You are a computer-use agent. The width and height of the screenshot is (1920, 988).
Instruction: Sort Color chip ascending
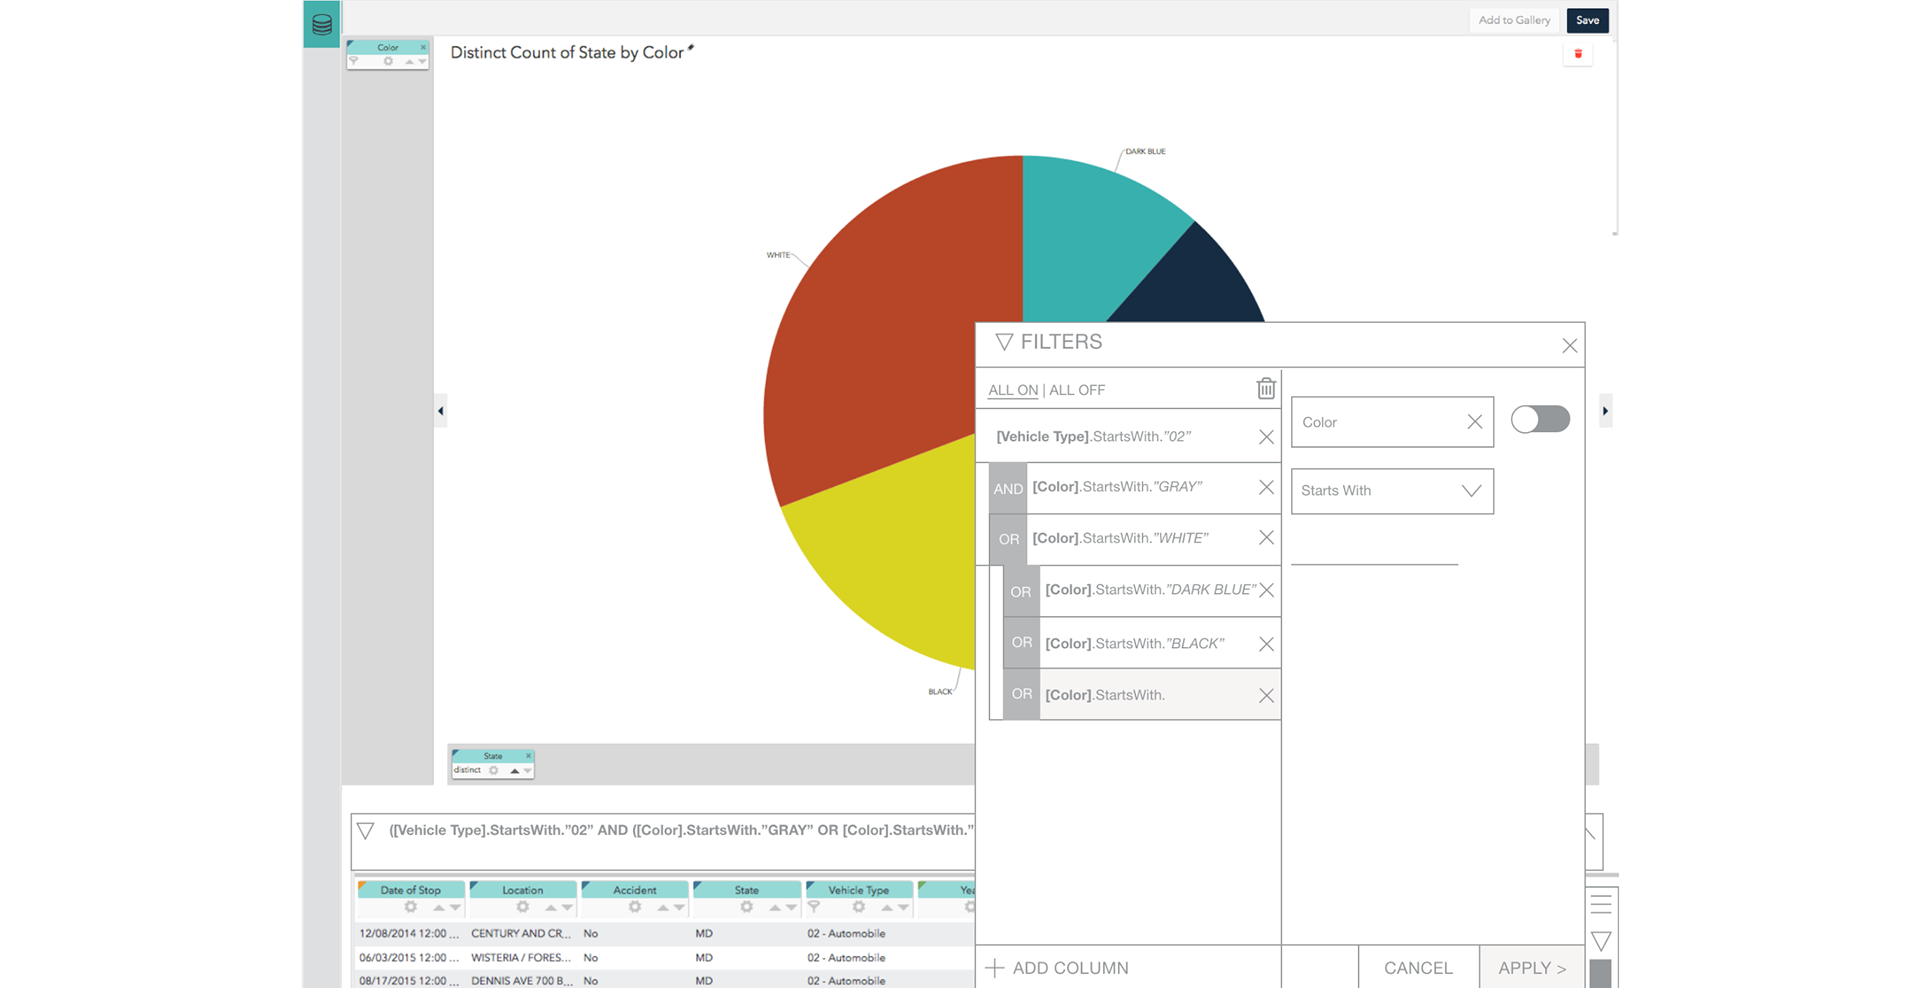(409, 62)
